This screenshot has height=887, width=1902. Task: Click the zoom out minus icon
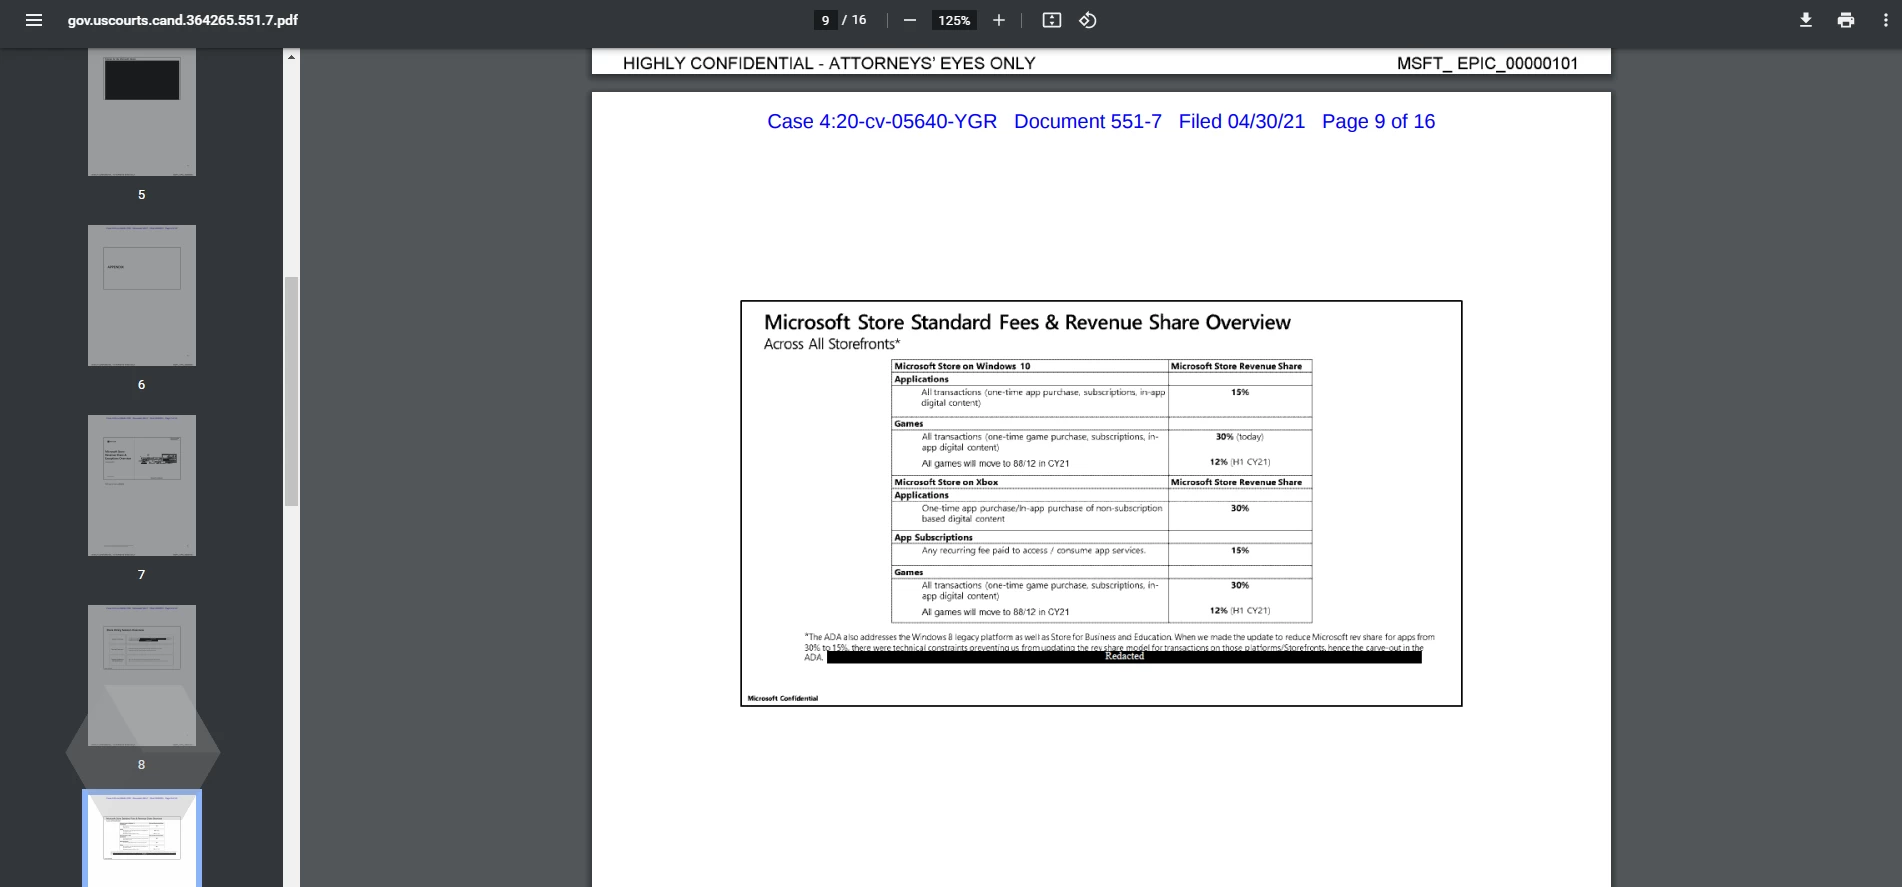click(909, 20)
